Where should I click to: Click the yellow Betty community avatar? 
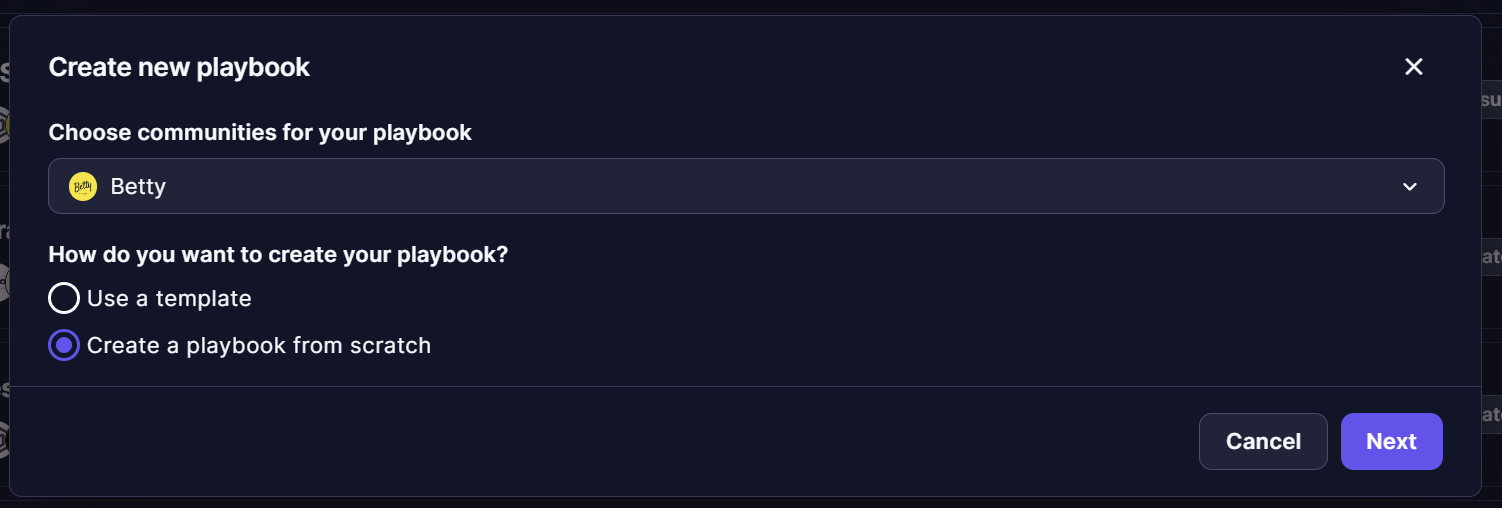83,187
